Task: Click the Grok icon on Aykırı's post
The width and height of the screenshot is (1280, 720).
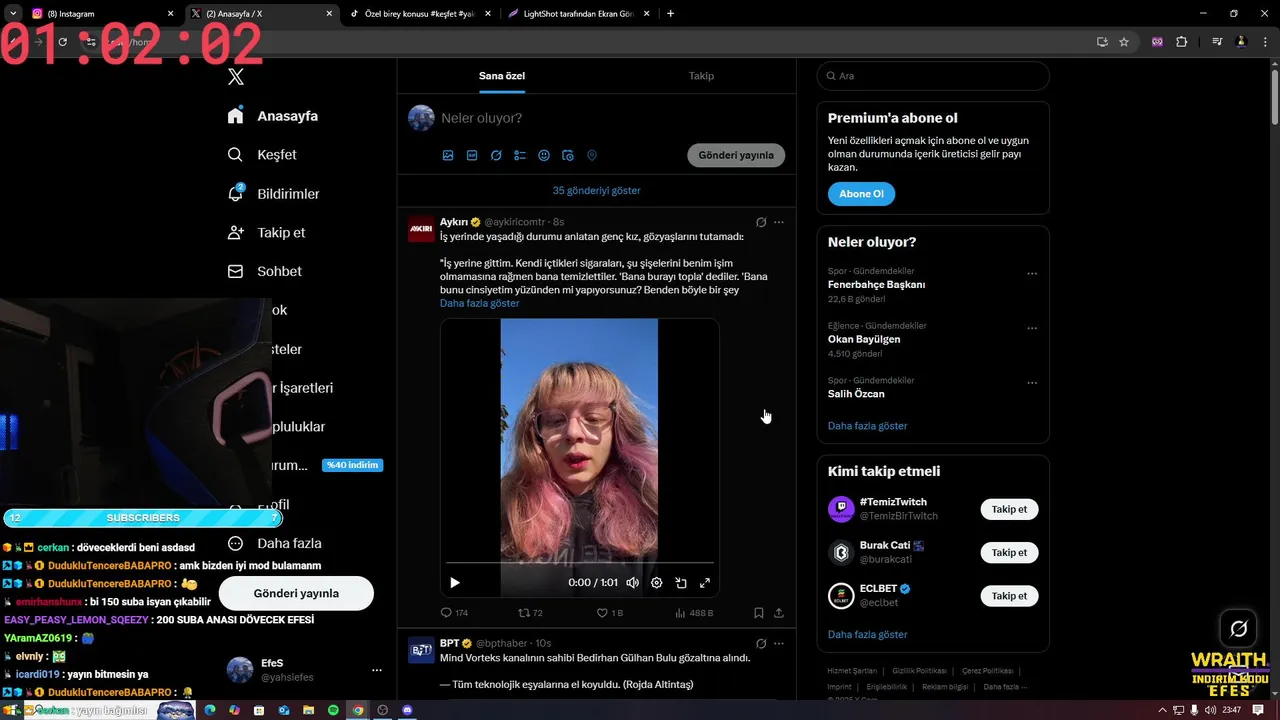Action: click(761, 222)
